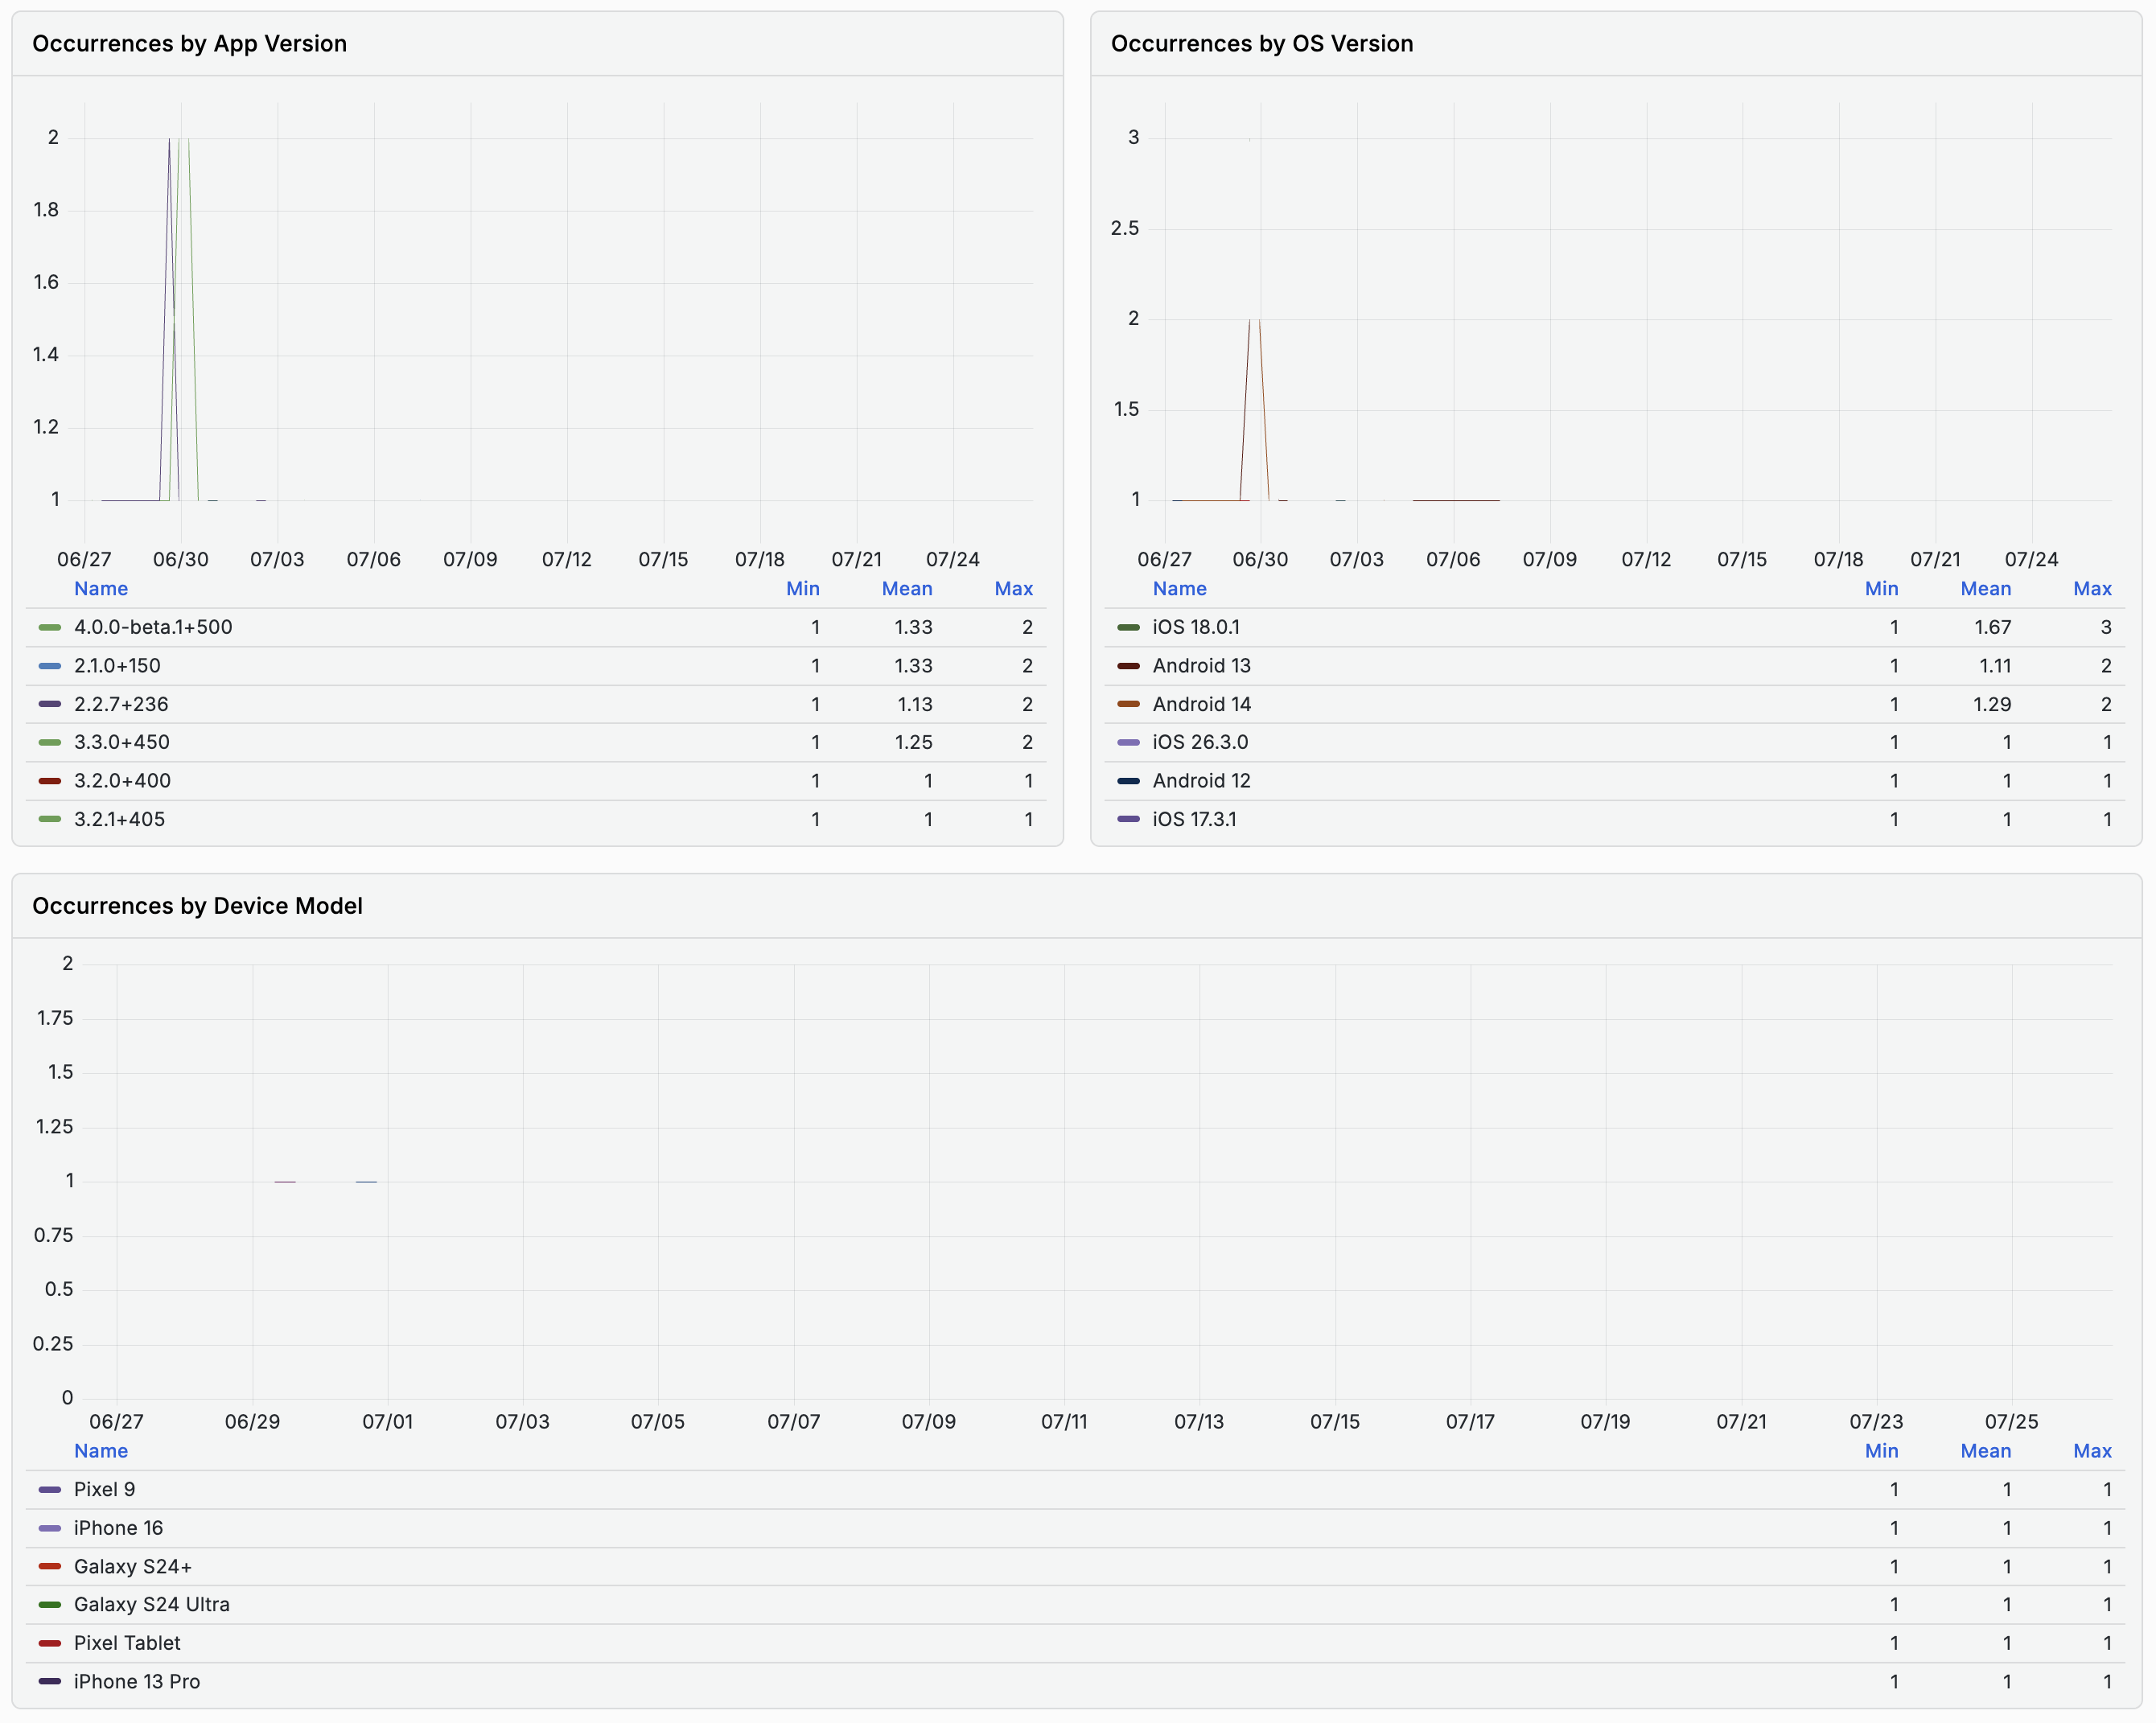This screenshot has height=1723, width=2156.
Task: Click mean value 1.13 for 2.2.7+236
Action: pos(915,704)
